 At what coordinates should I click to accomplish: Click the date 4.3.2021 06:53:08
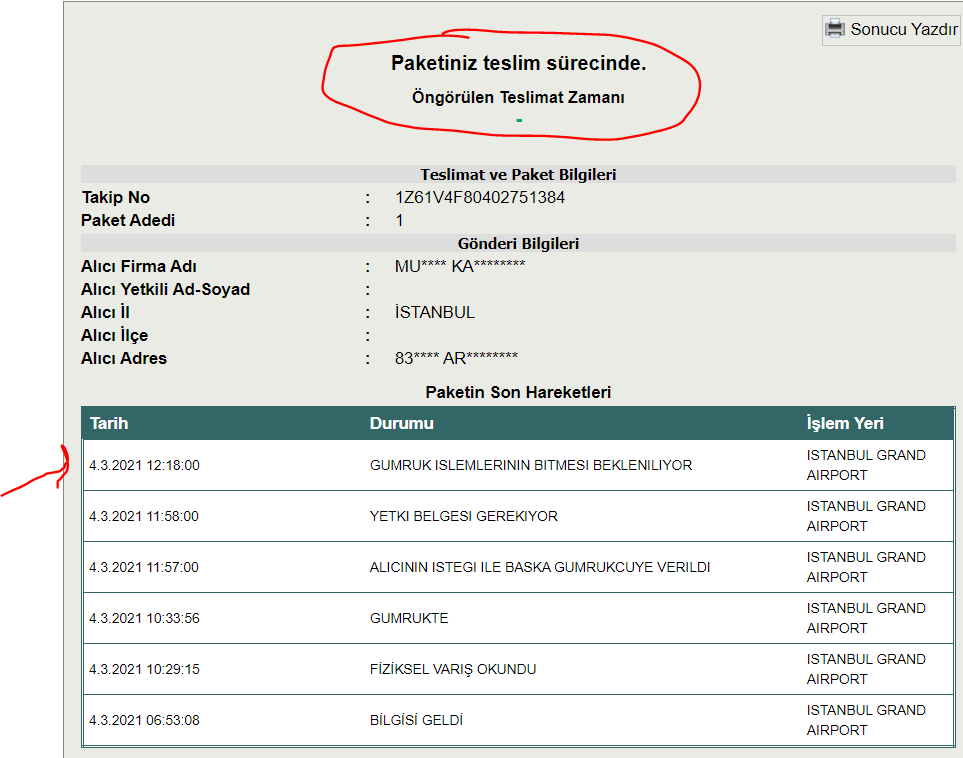coord(144,720)
